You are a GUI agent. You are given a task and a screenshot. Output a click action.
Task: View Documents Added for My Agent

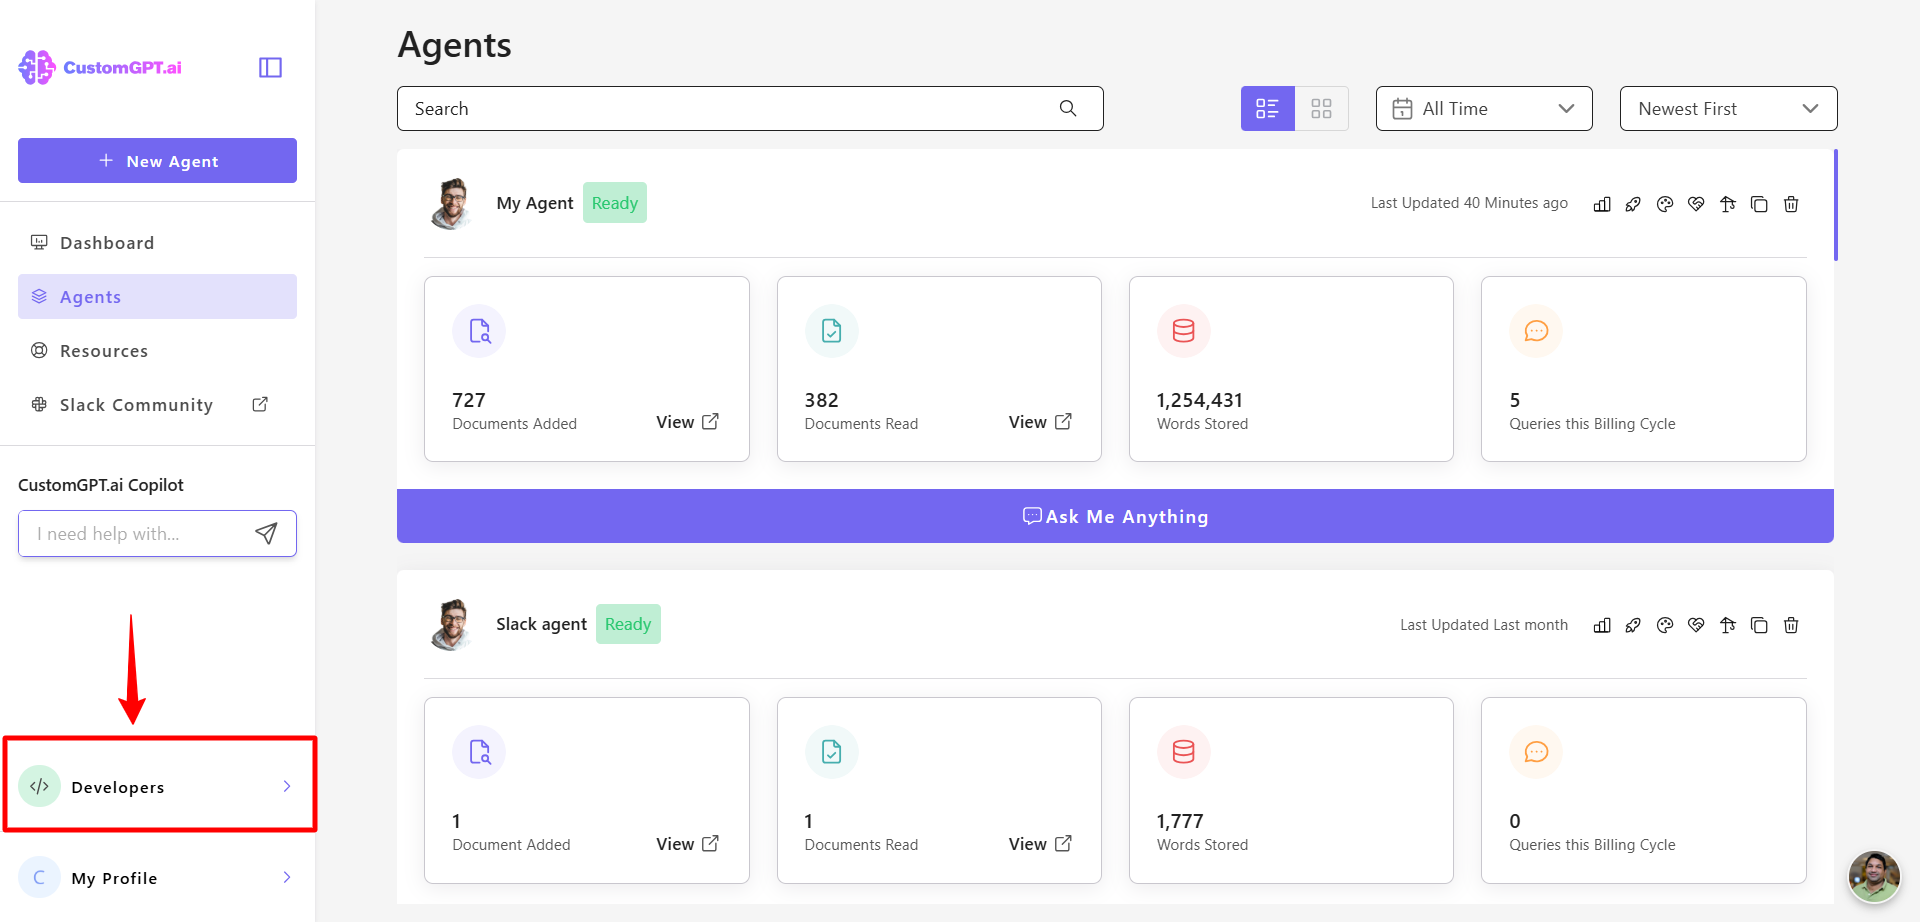[x=687, y=422]
